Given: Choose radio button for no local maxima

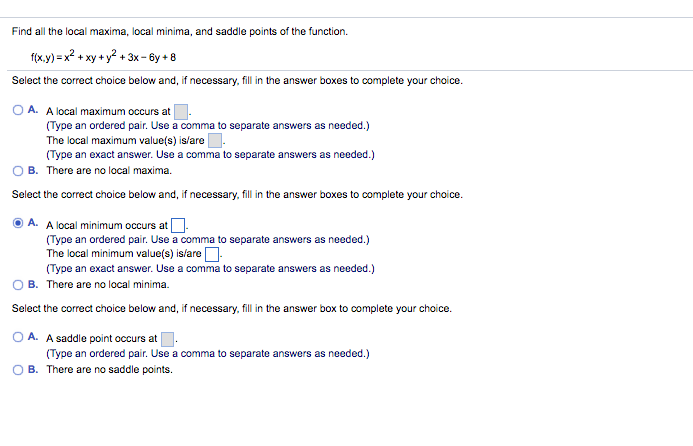Looking at the screenshot, I should click(x=18, y=171).
